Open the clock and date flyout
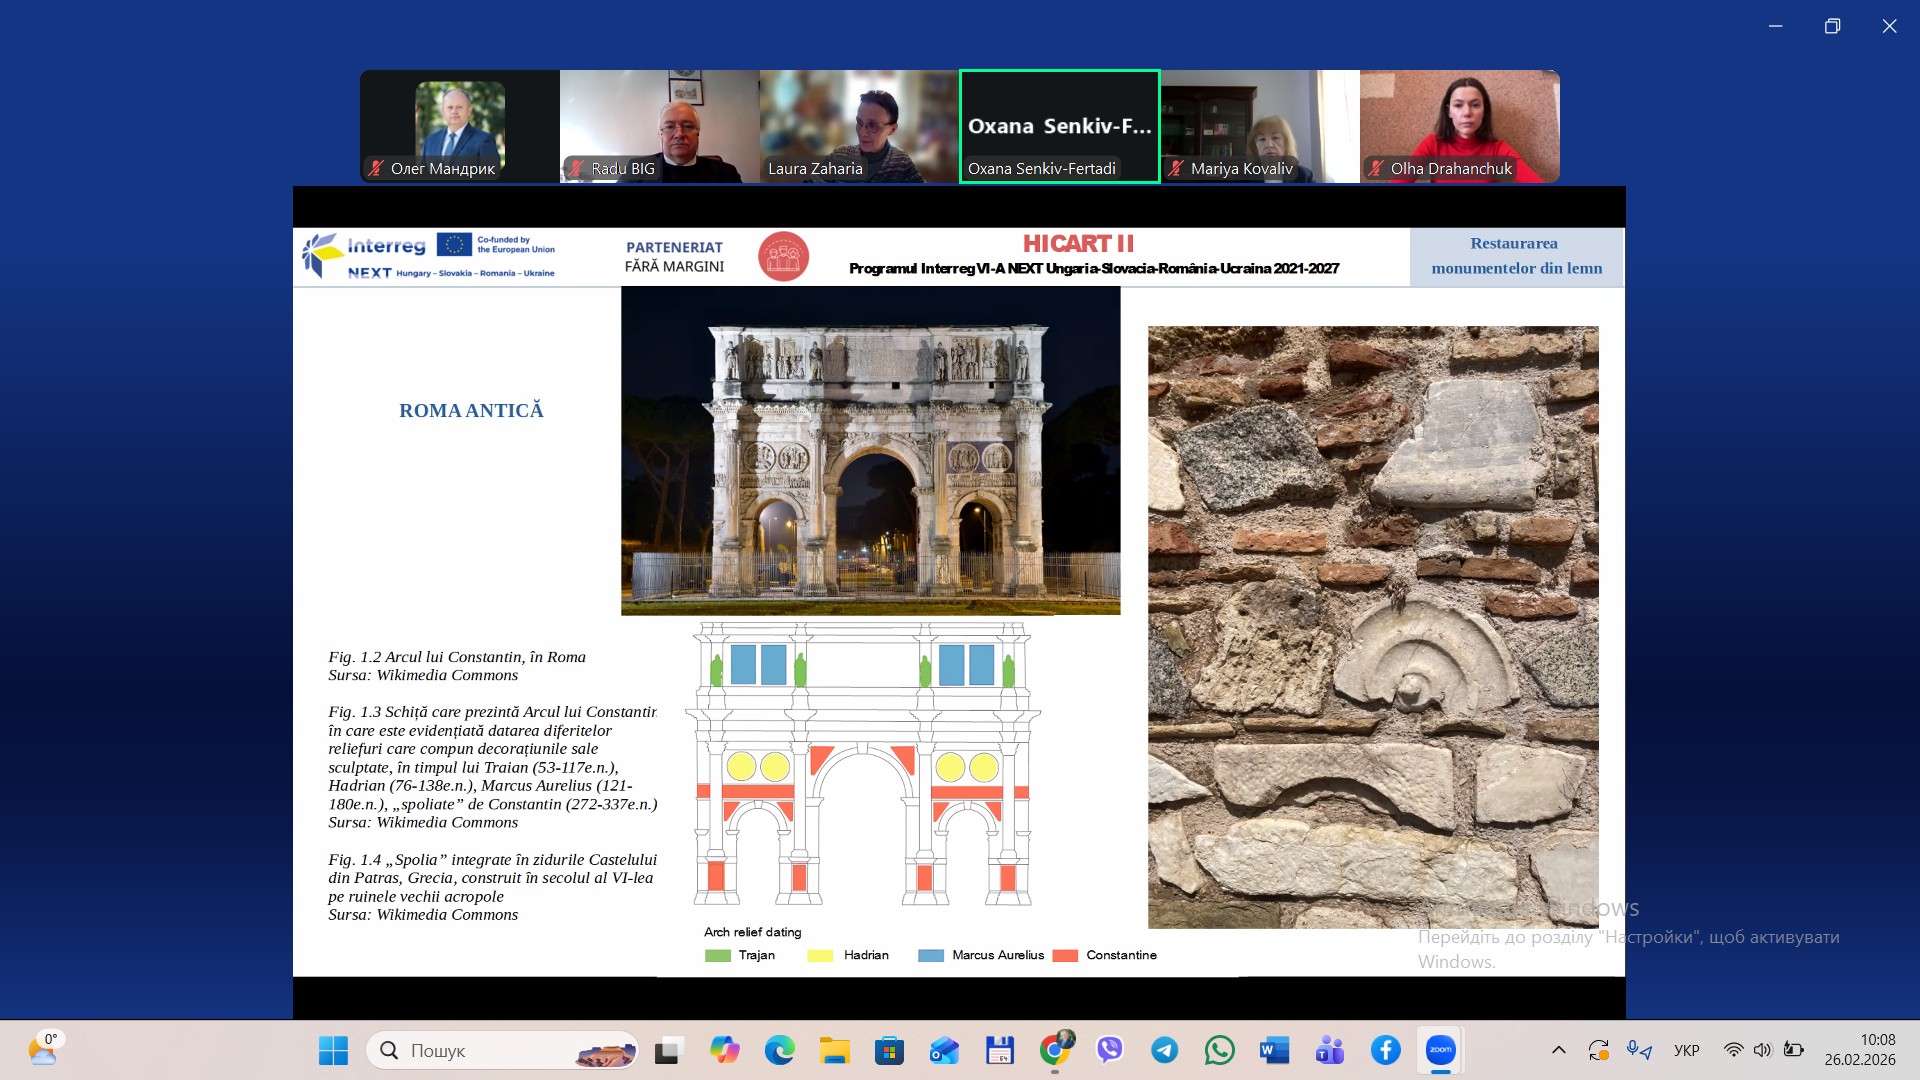The image size is (1920, 1080). pyautogui.click(x=1859, y=1050)
